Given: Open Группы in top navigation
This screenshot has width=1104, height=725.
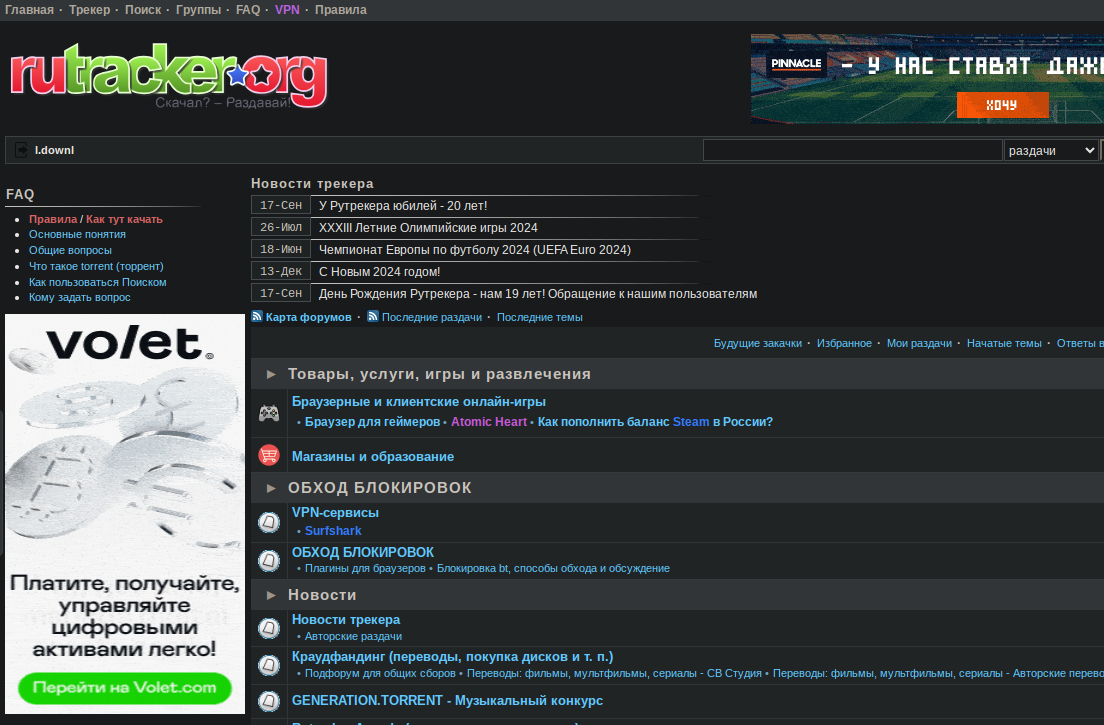Looking at the screenshot, I should click(199, 10).
